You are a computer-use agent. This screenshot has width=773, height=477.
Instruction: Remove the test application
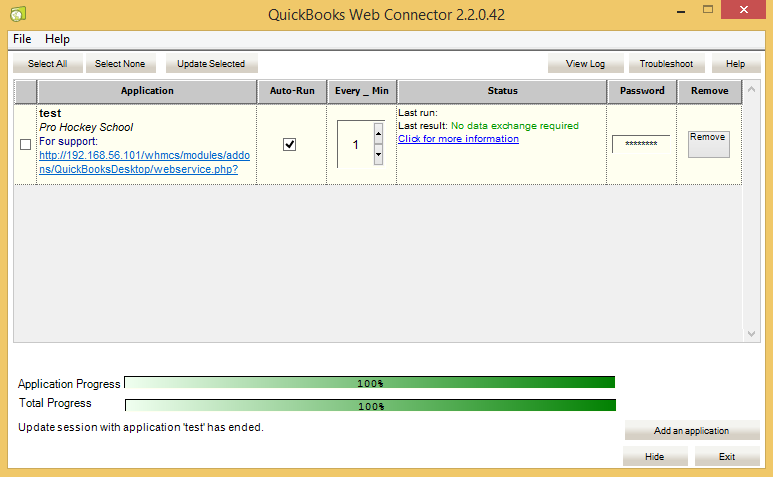[x=708, y=144]
